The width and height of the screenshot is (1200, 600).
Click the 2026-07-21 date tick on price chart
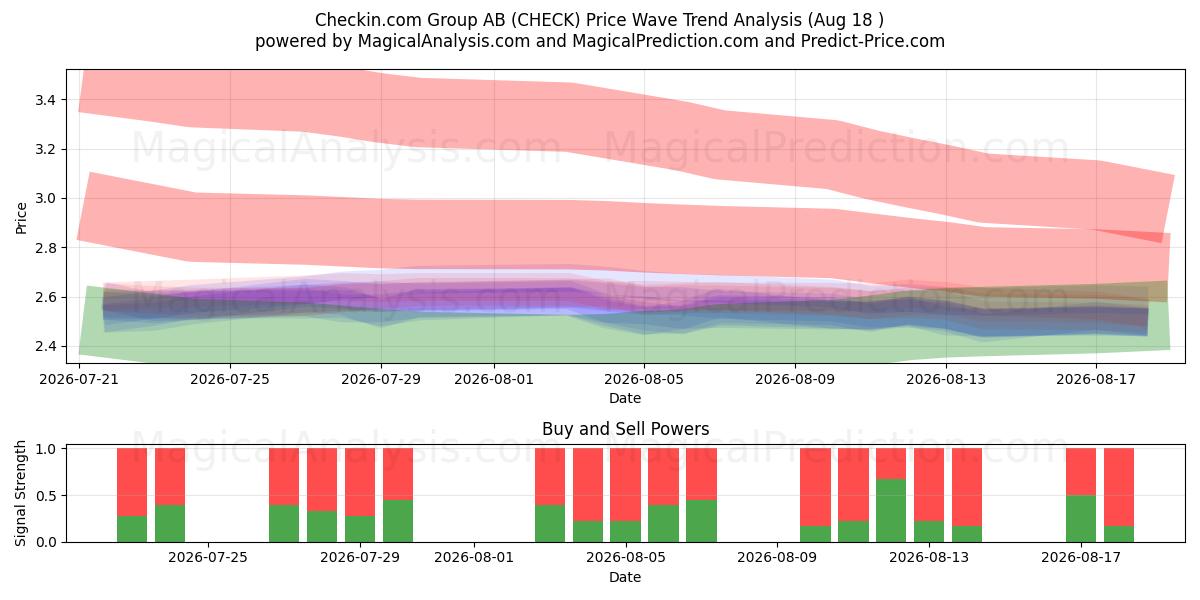(79, 379)
